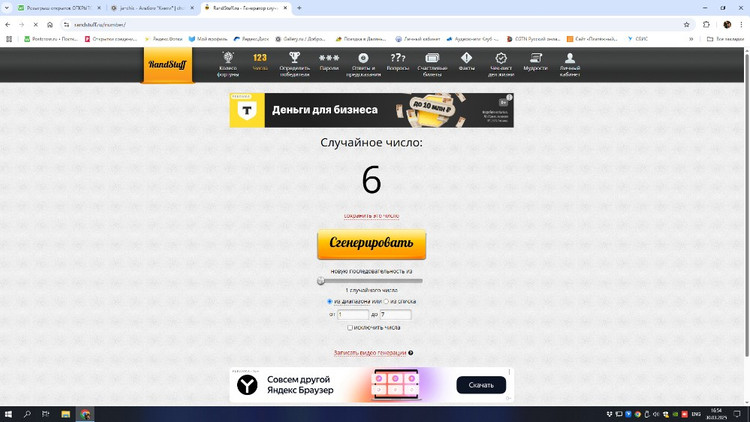Click the 'до' maximum value field
Screen dimensions: 750x422
395,314
